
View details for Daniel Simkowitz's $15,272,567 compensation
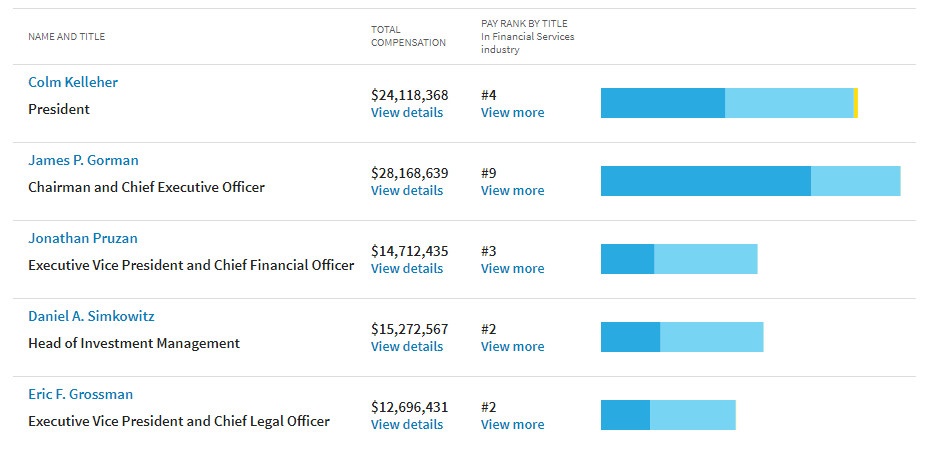[406, 346]
